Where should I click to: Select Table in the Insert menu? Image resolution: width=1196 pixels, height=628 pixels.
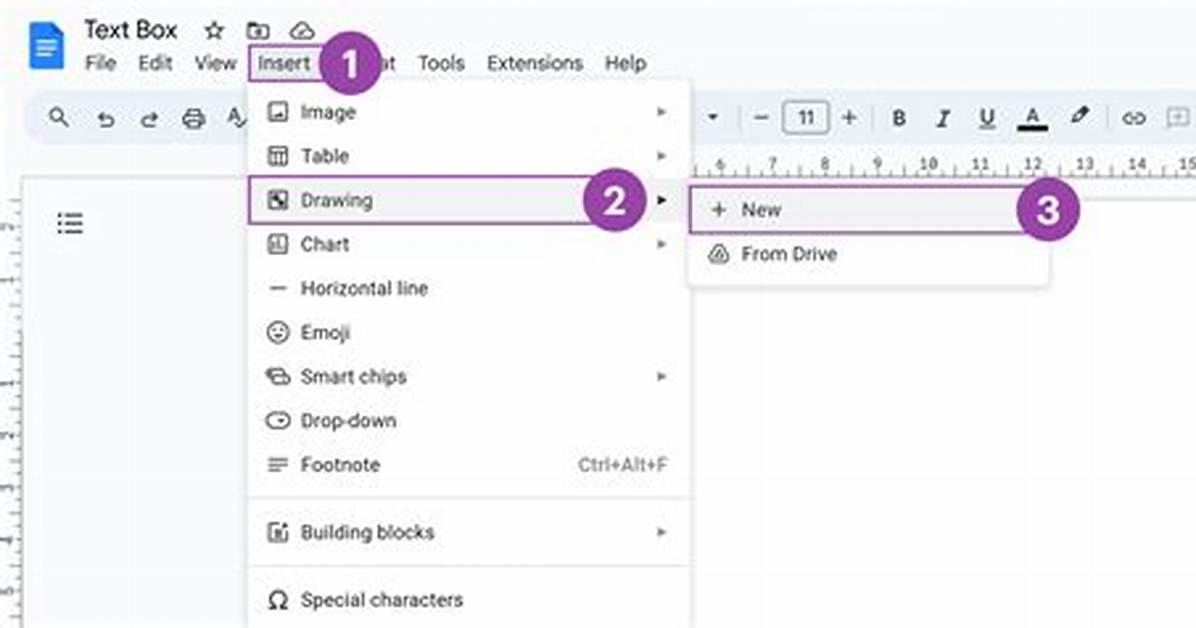469,156
